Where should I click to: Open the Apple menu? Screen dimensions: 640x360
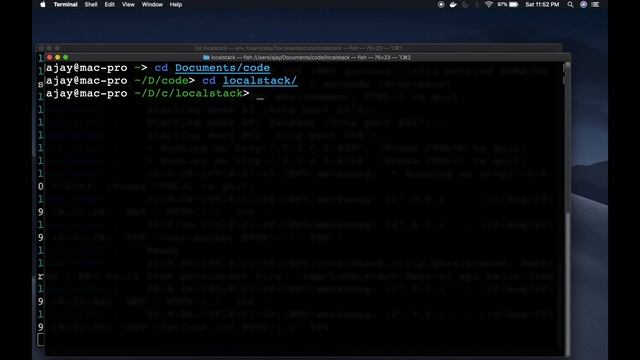(x=43, y=4)
